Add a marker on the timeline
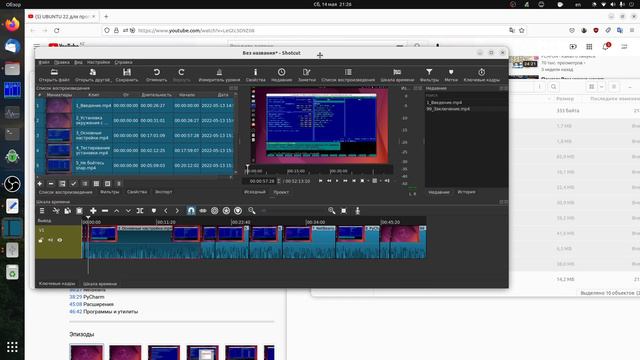 coord(154,211)
